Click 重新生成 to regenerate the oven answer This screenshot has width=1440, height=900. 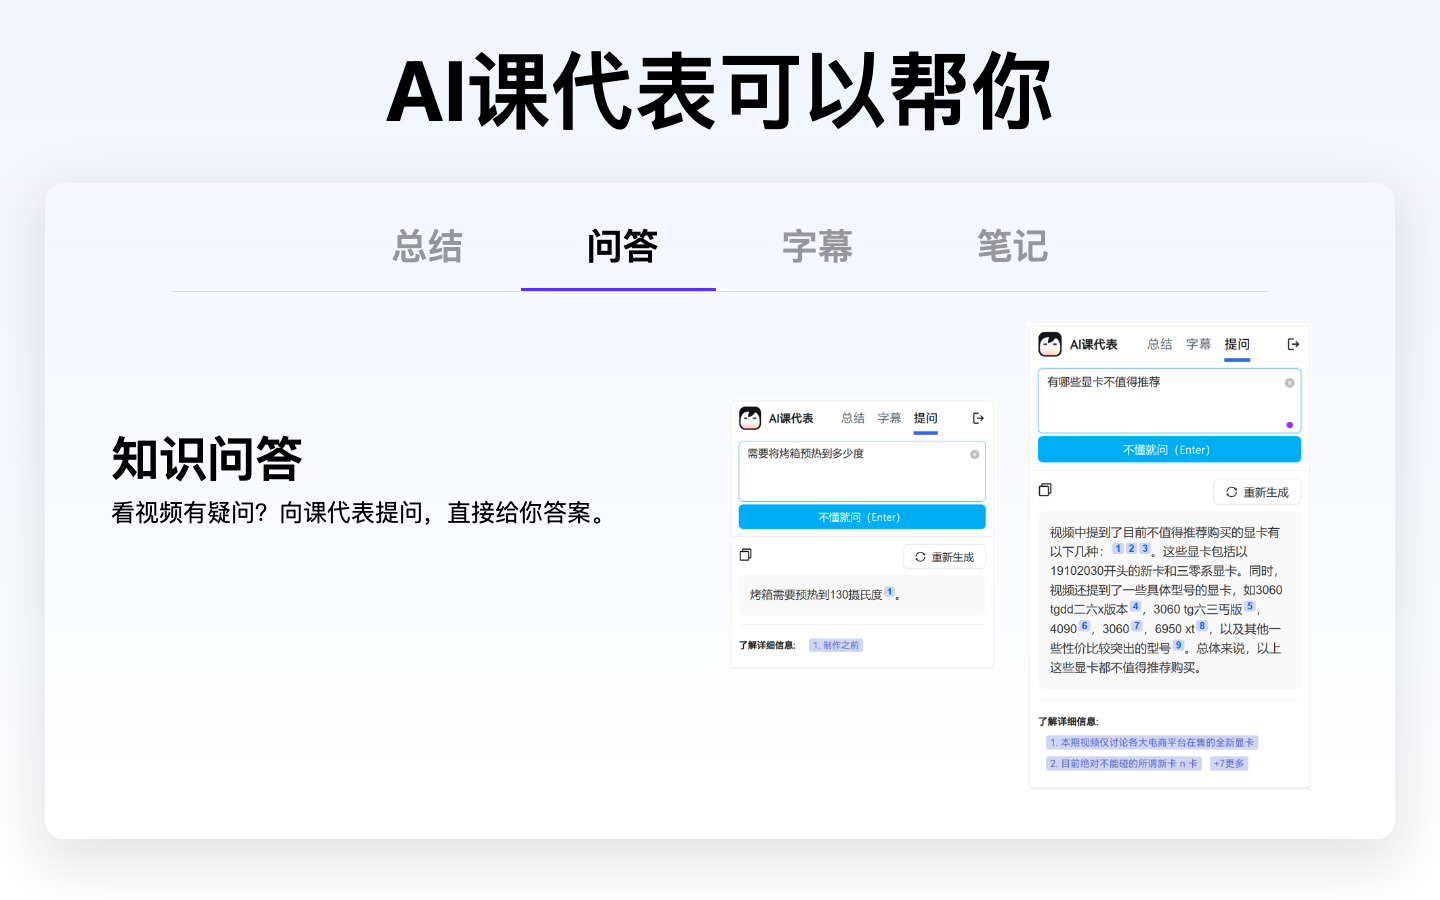pyautogui.click(x=944, y=556)
